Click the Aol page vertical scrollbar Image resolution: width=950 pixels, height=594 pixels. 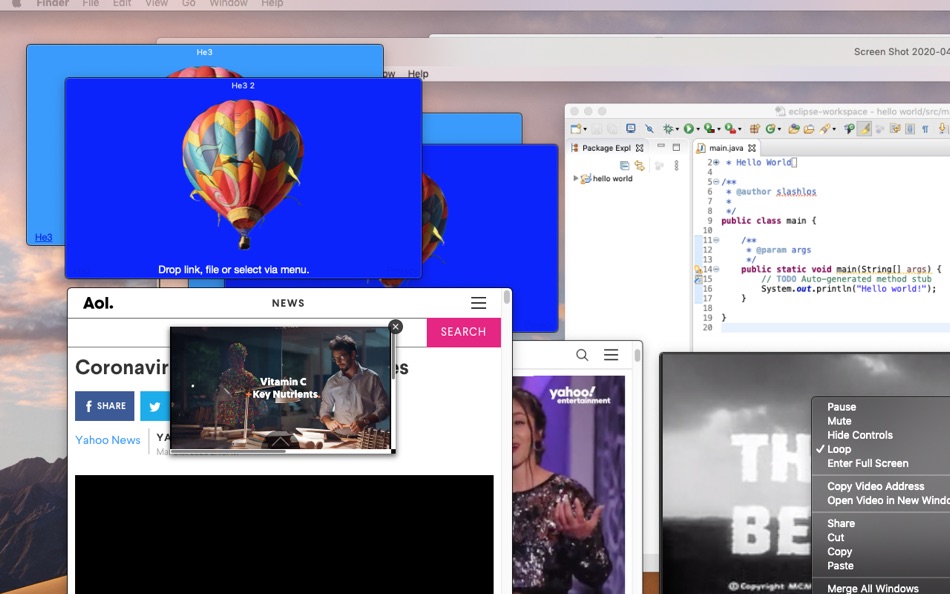(x=507, y=297)
